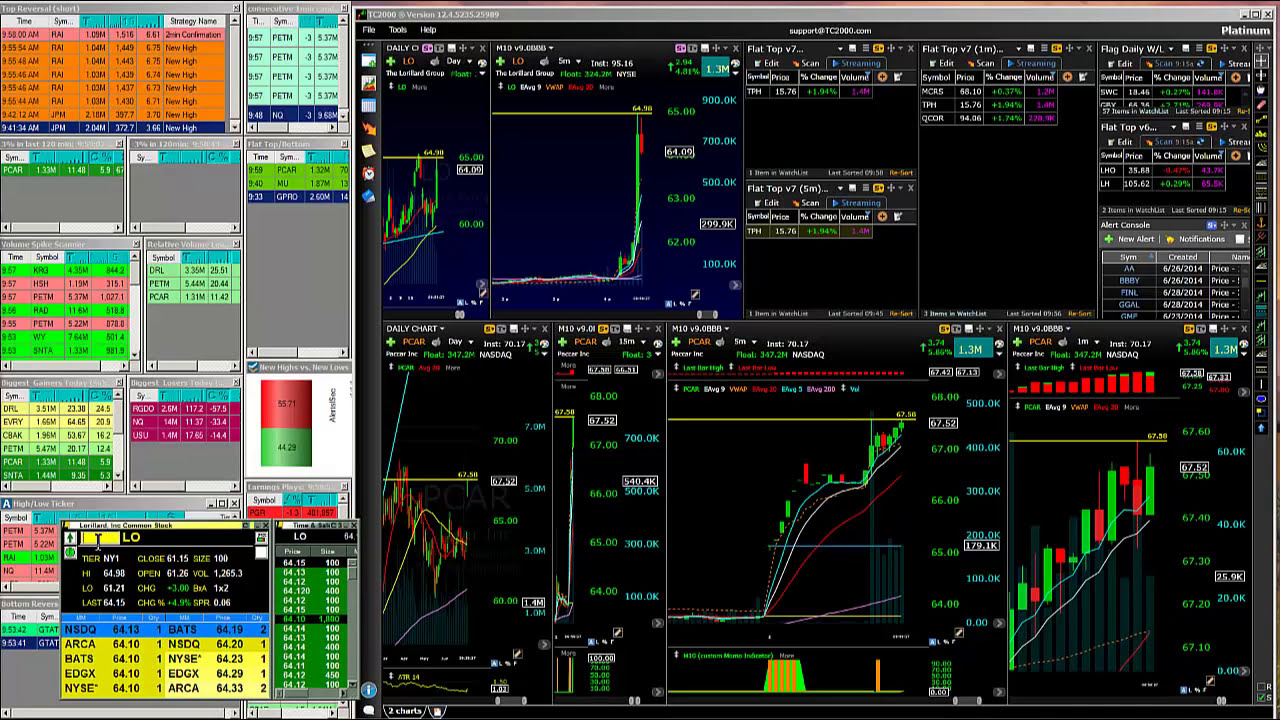
Task: Click the blue info icon in sidebar
Action: point(369,690)
